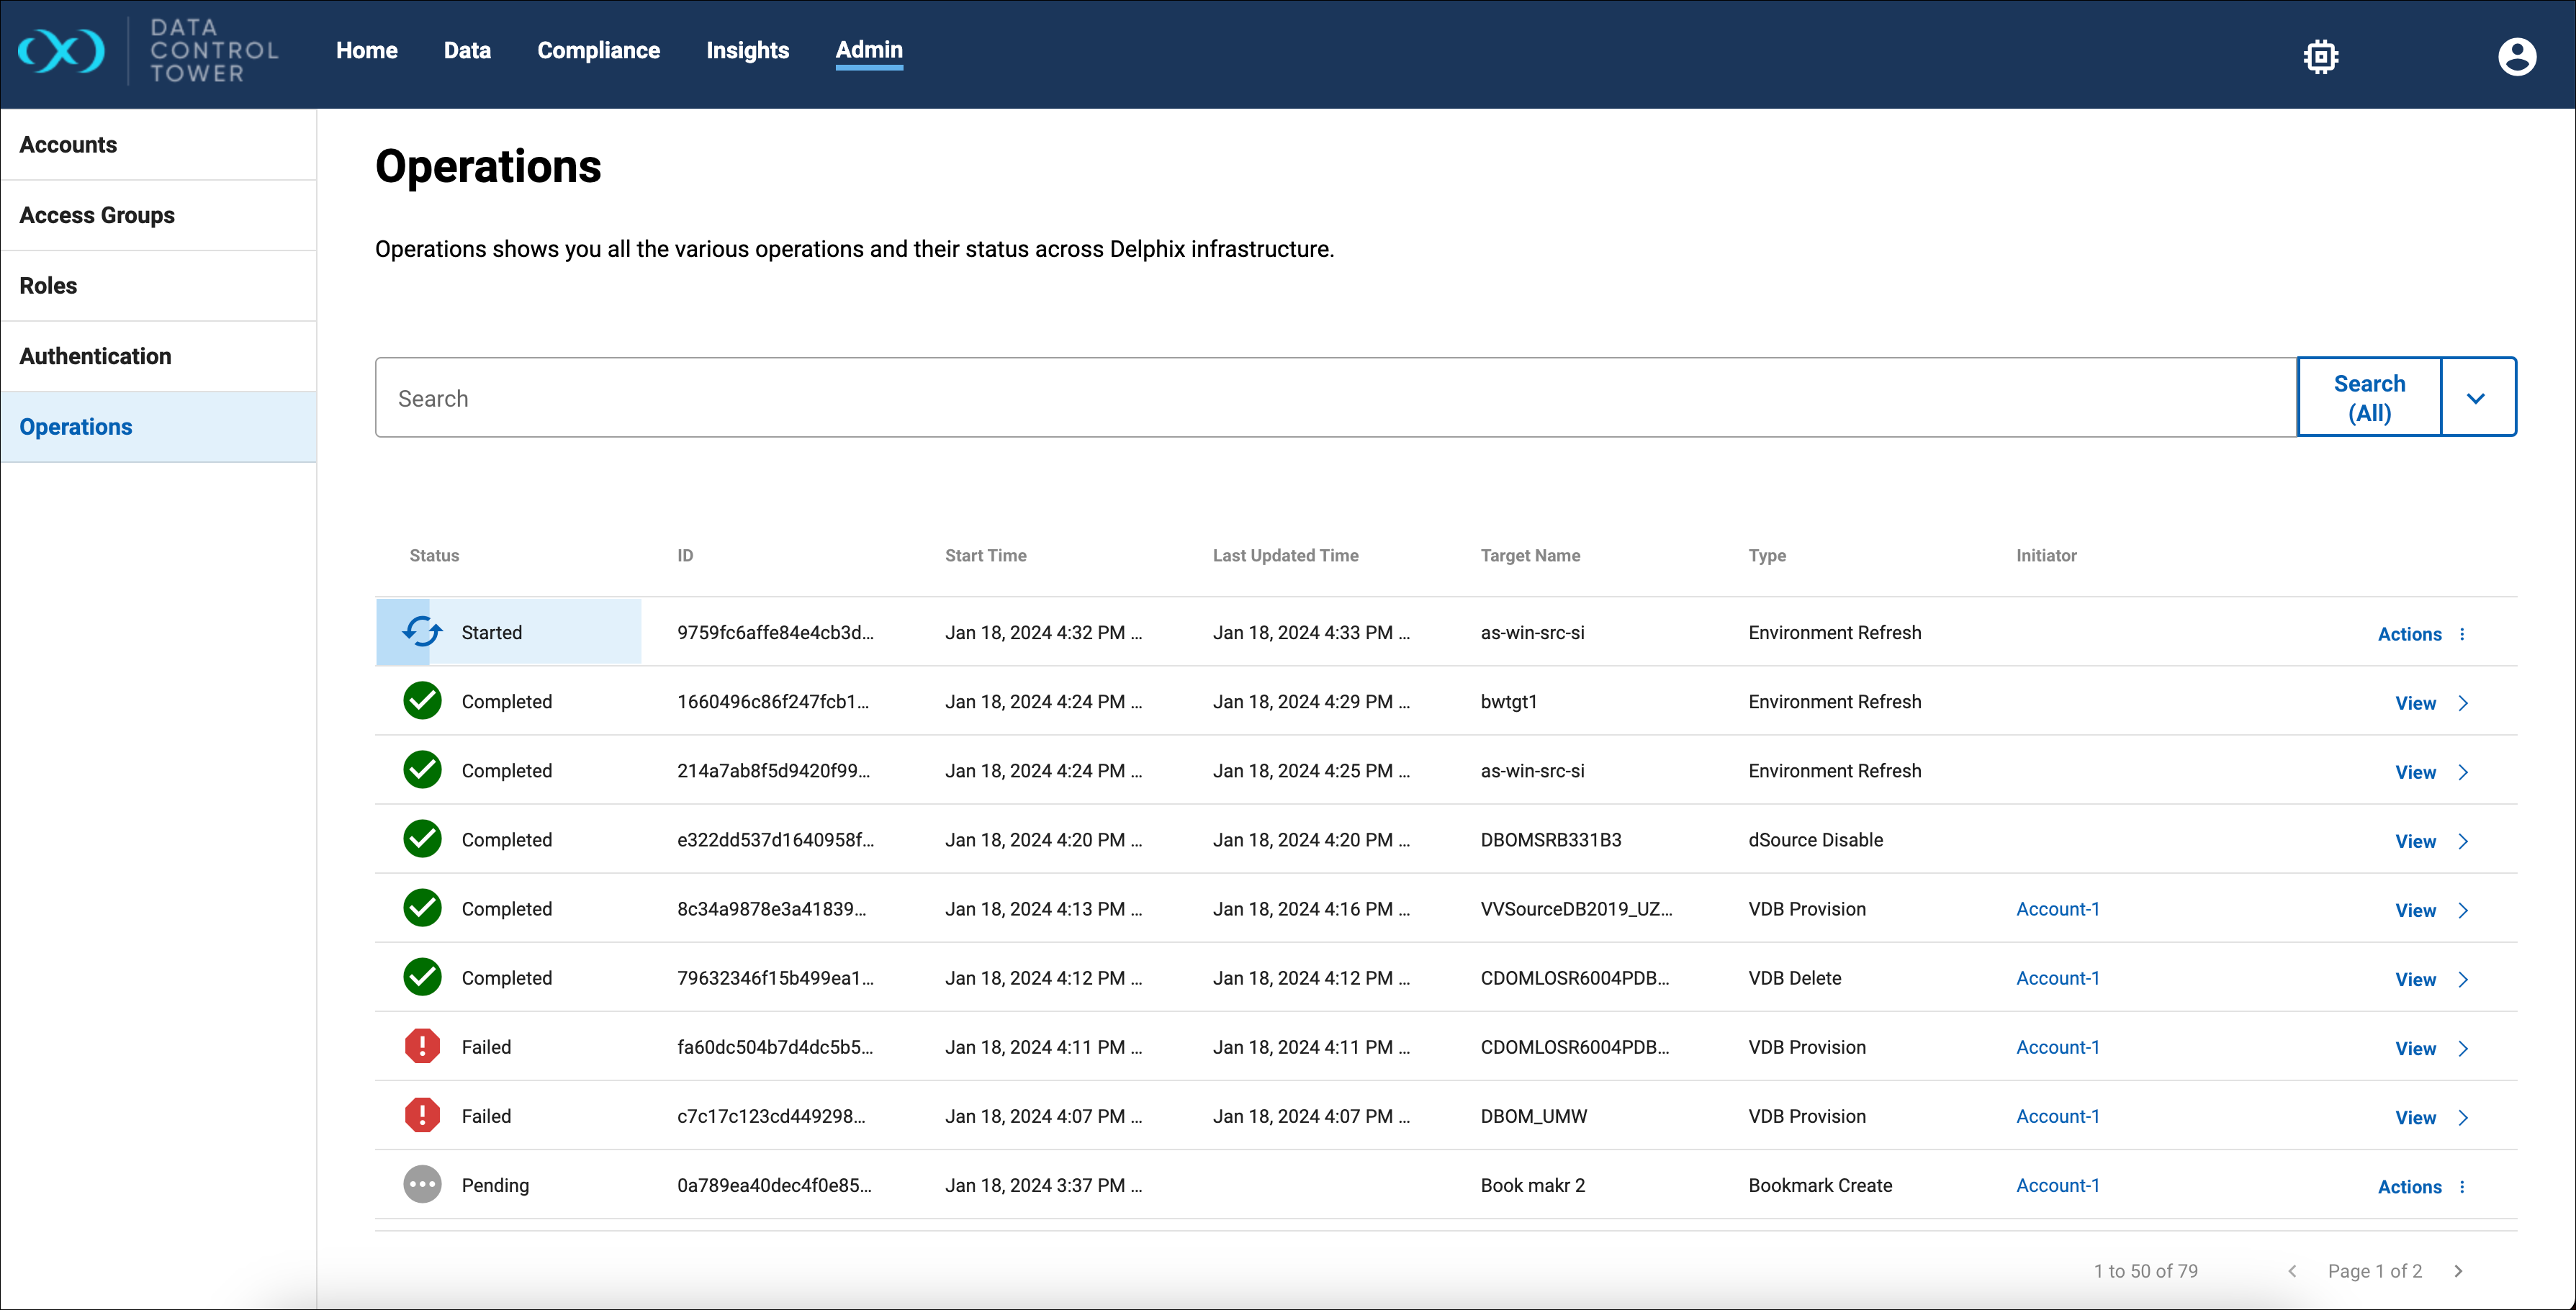Viewport: 2576px width, 1310px height.
Task: Open the user profile account icon
Action: 2516,56
